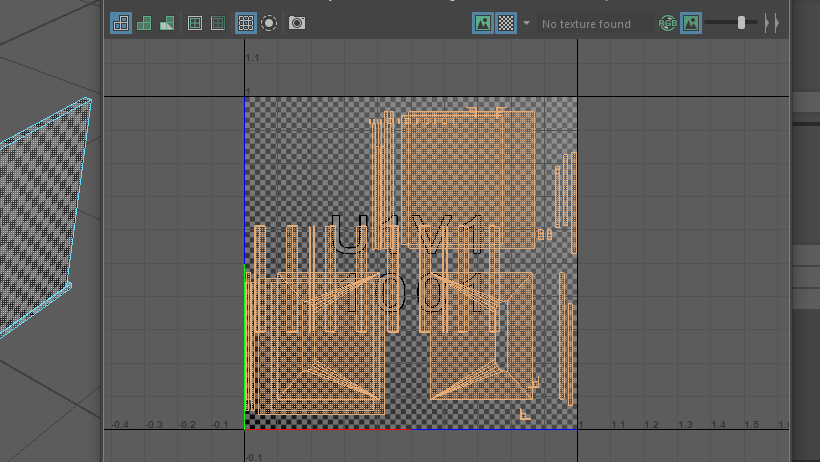This screenshot has width=820, height=462.
Task: Open the texture list dropdown arrow
Action: pos(527,22)
